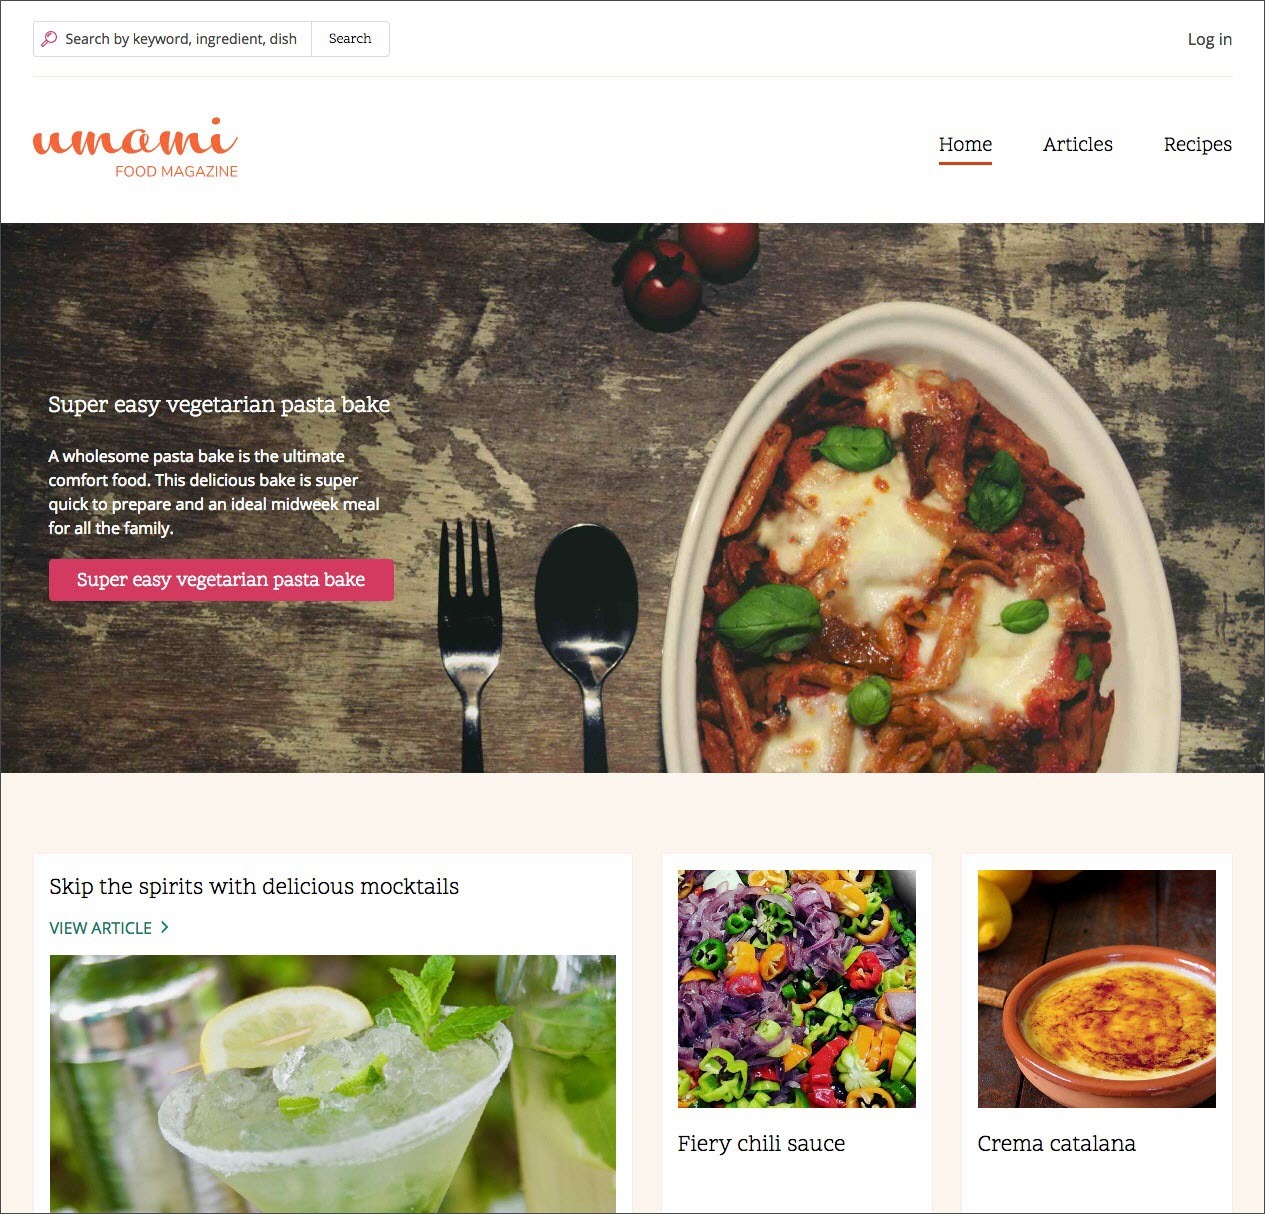Click the FOOD MAGAZINE tagline text
This screenshot has height=1214, width=1265.
pyautogui.click(x=176, y=171)
